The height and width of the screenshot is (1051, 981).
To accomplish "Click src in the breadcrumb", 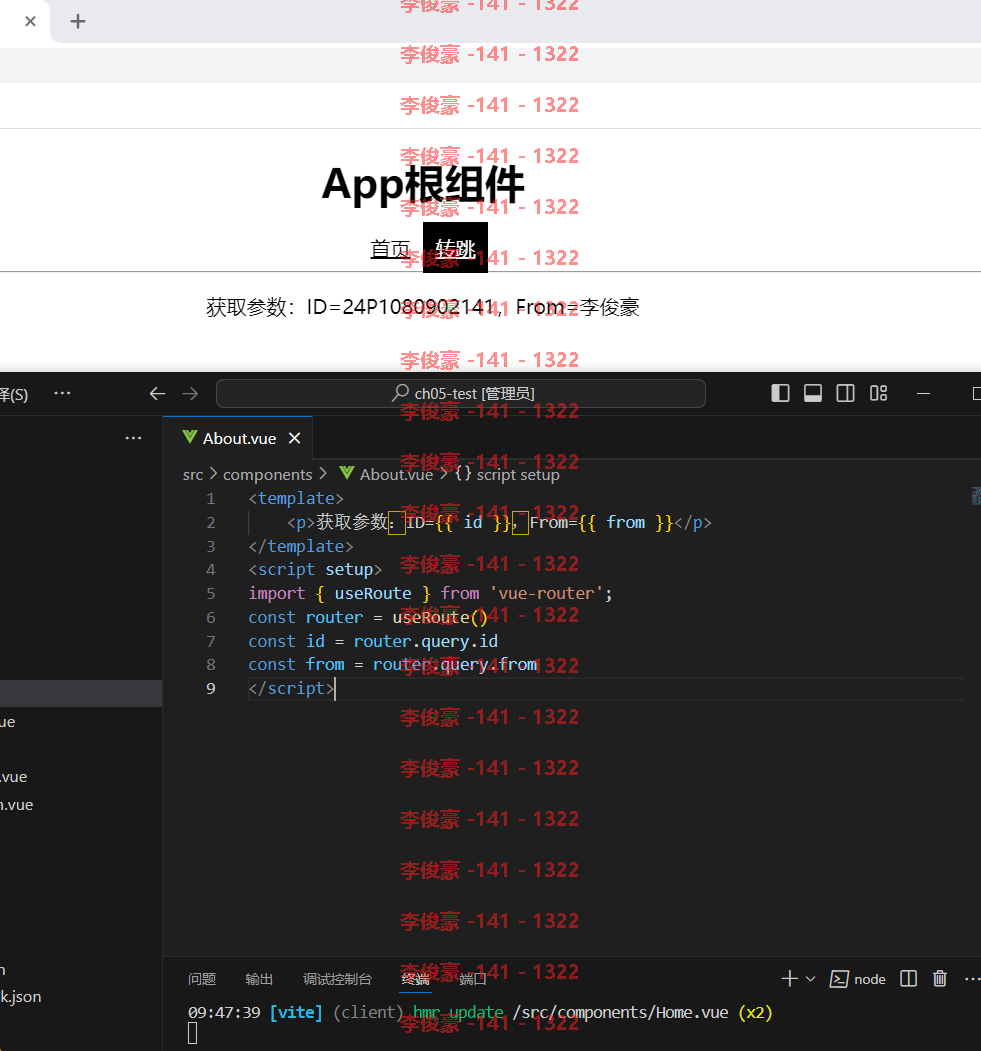I will pos(193,475).
